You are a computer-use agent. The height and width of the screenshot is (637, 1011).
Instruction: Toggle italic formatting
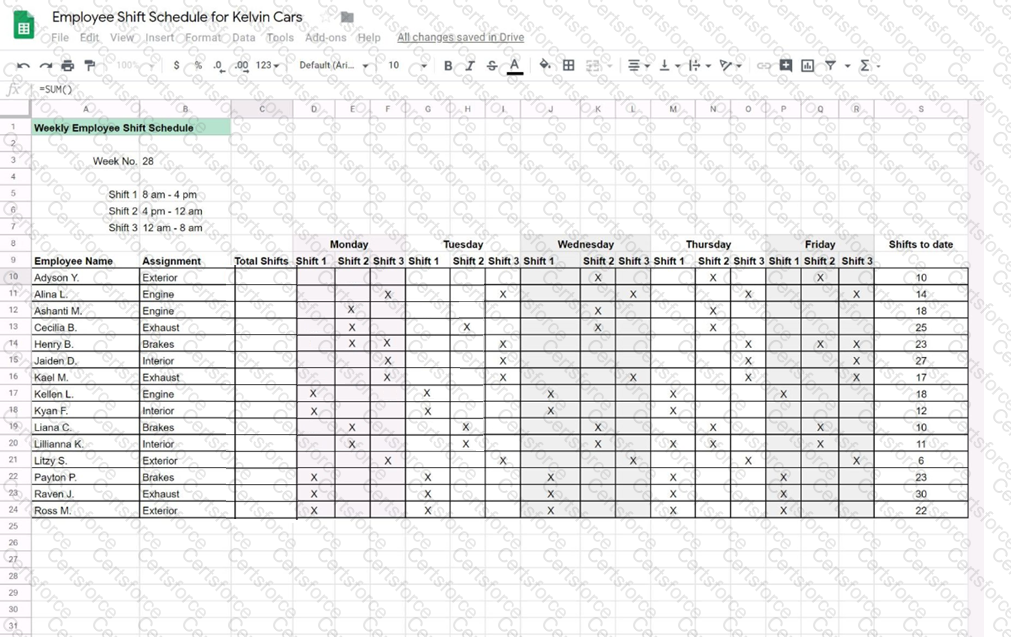pos(469,66)
